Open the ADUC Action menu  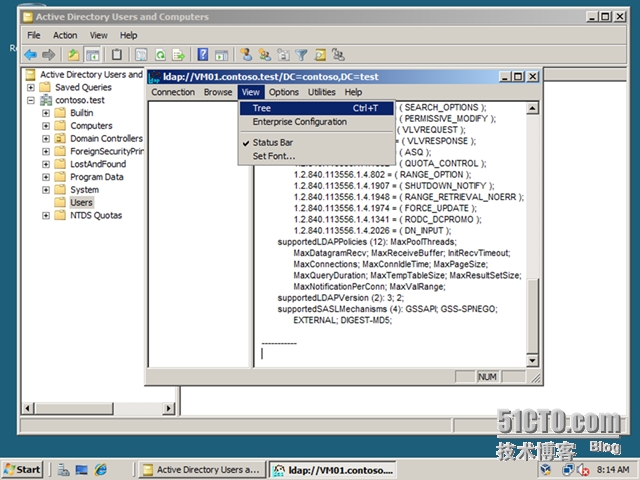coord(65,36)
